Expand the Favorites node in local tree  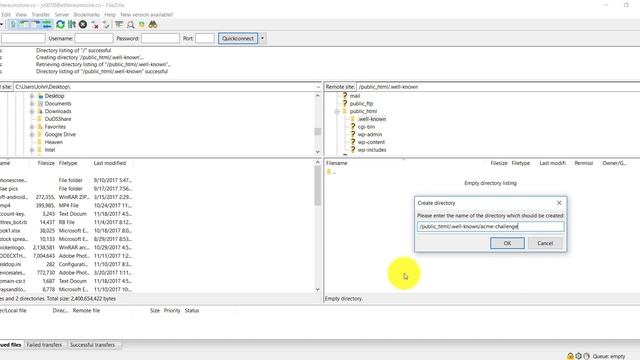tap(32, 127)
